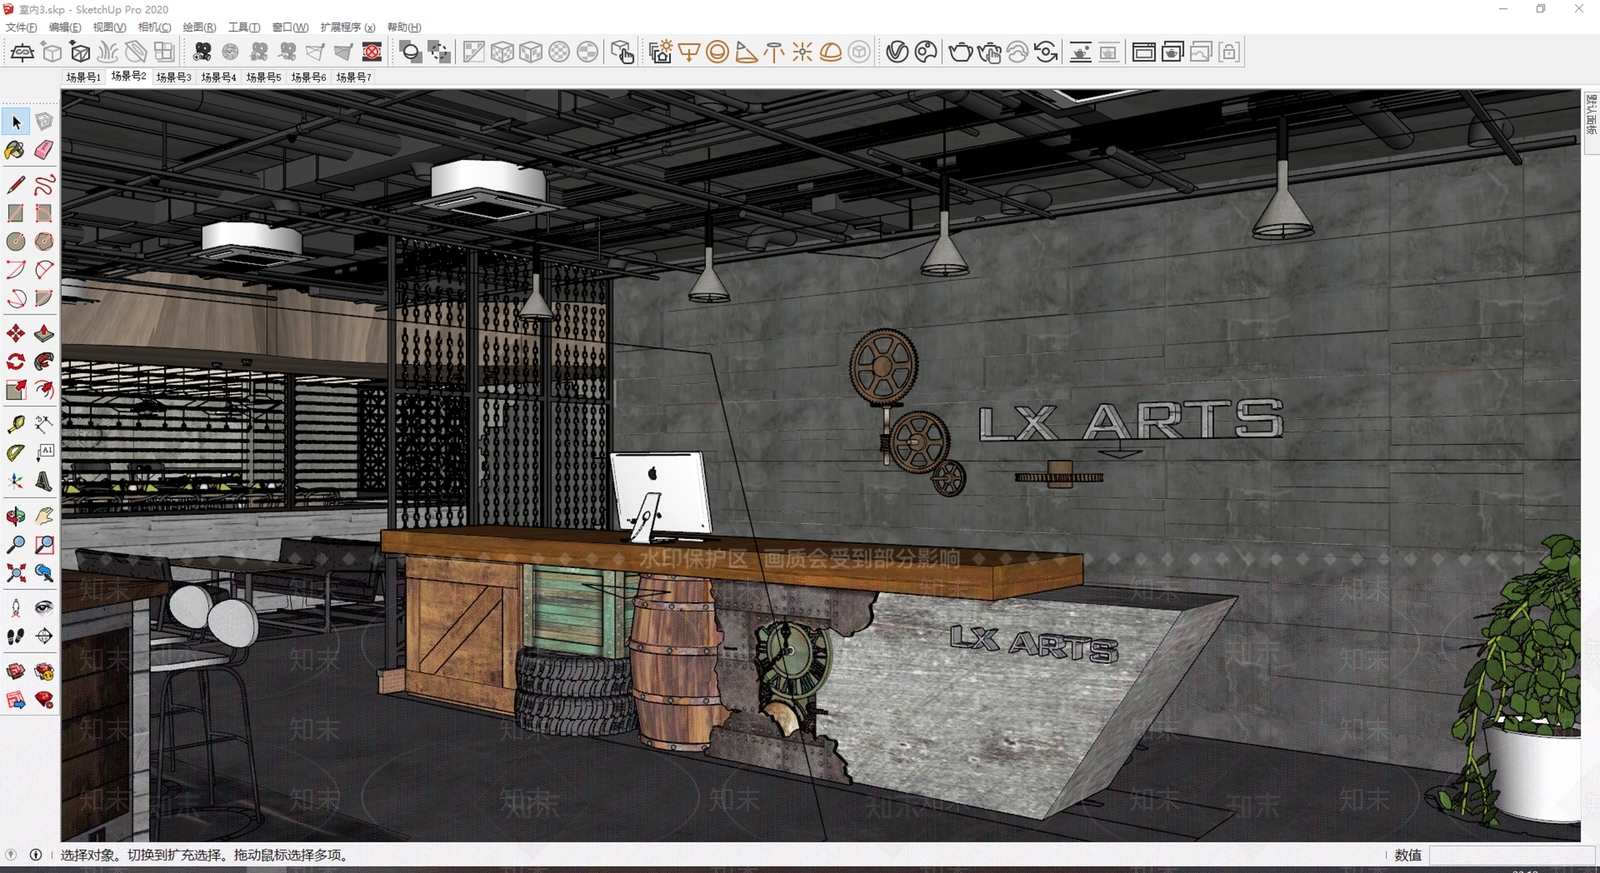Choose the Protractor tool
The width and height of the screenshot is (1600, 873).
[16, 452]
